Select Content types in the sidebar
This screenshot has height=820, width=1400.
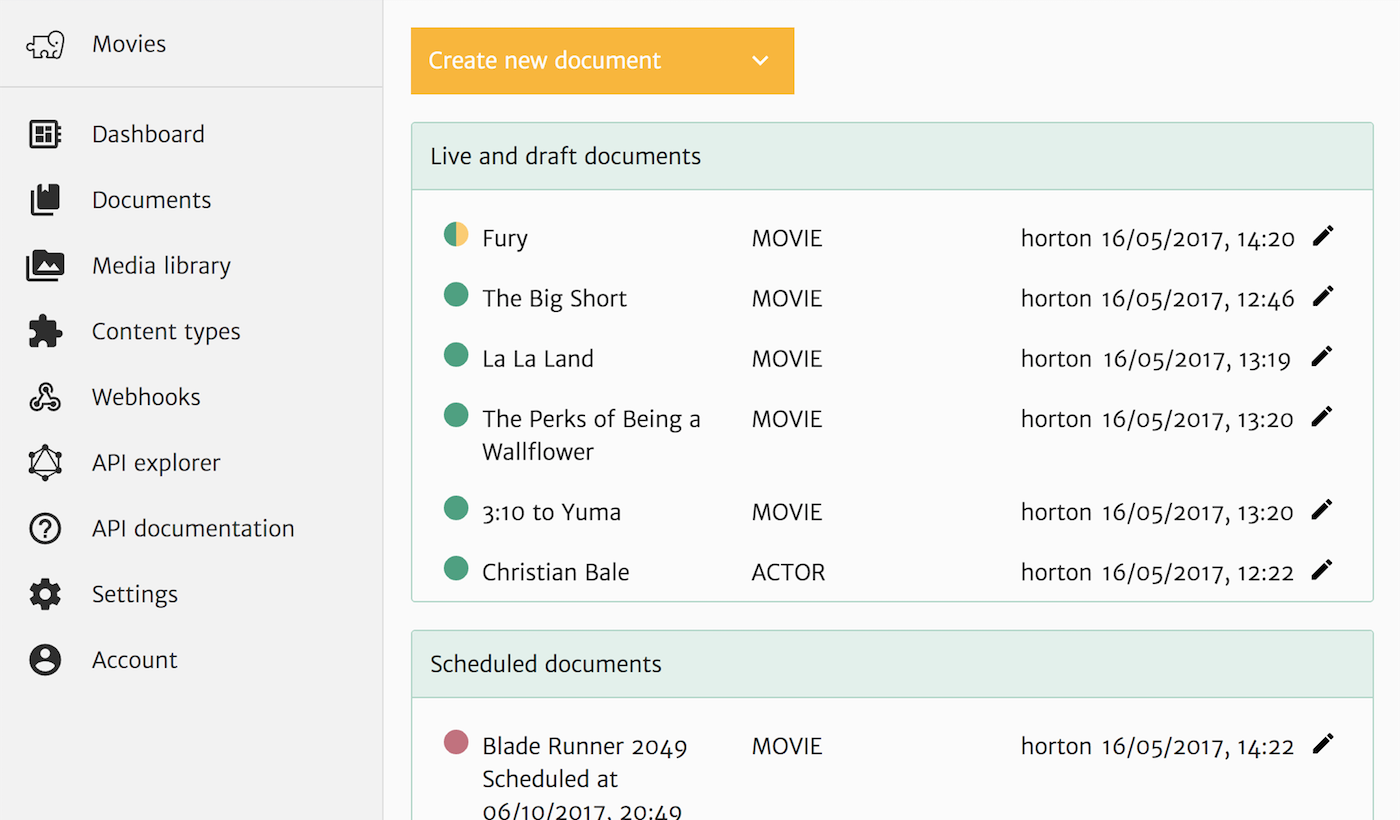[x=166, y=332]
